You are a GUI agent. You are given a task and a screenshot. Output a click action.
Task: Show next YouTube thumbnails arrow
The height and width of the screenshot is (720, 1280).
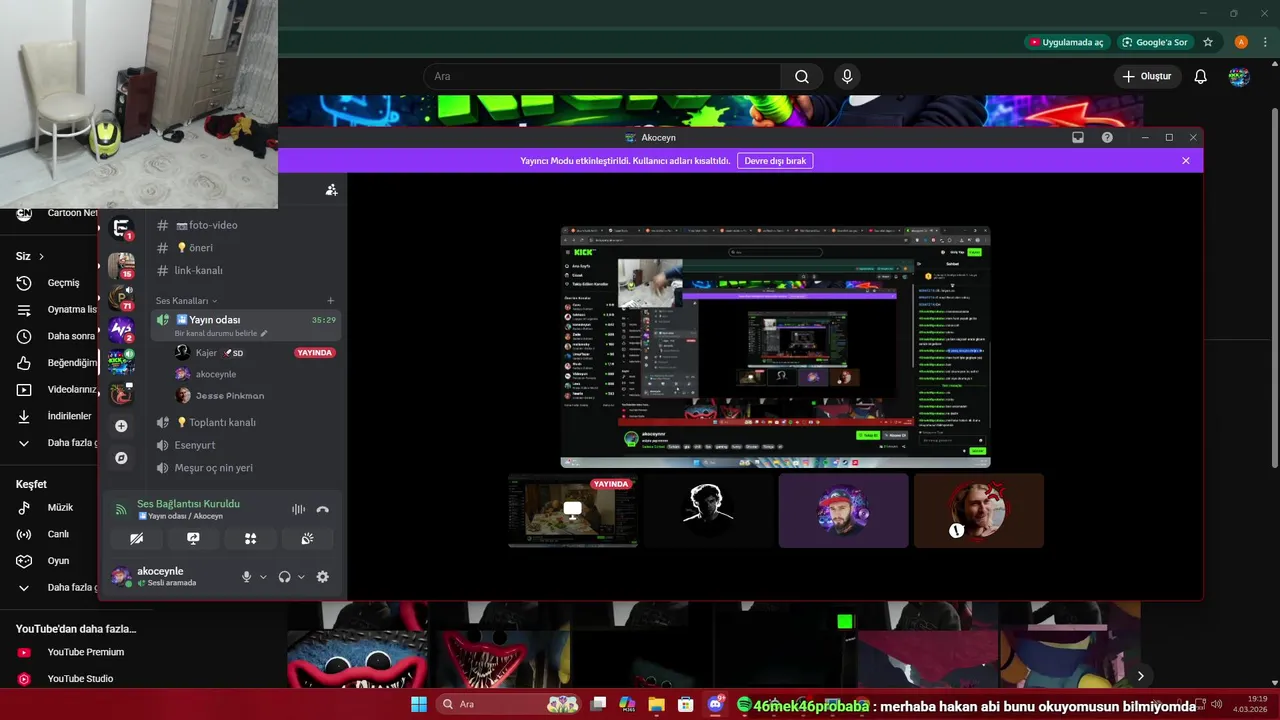[x=1140, y=676]
